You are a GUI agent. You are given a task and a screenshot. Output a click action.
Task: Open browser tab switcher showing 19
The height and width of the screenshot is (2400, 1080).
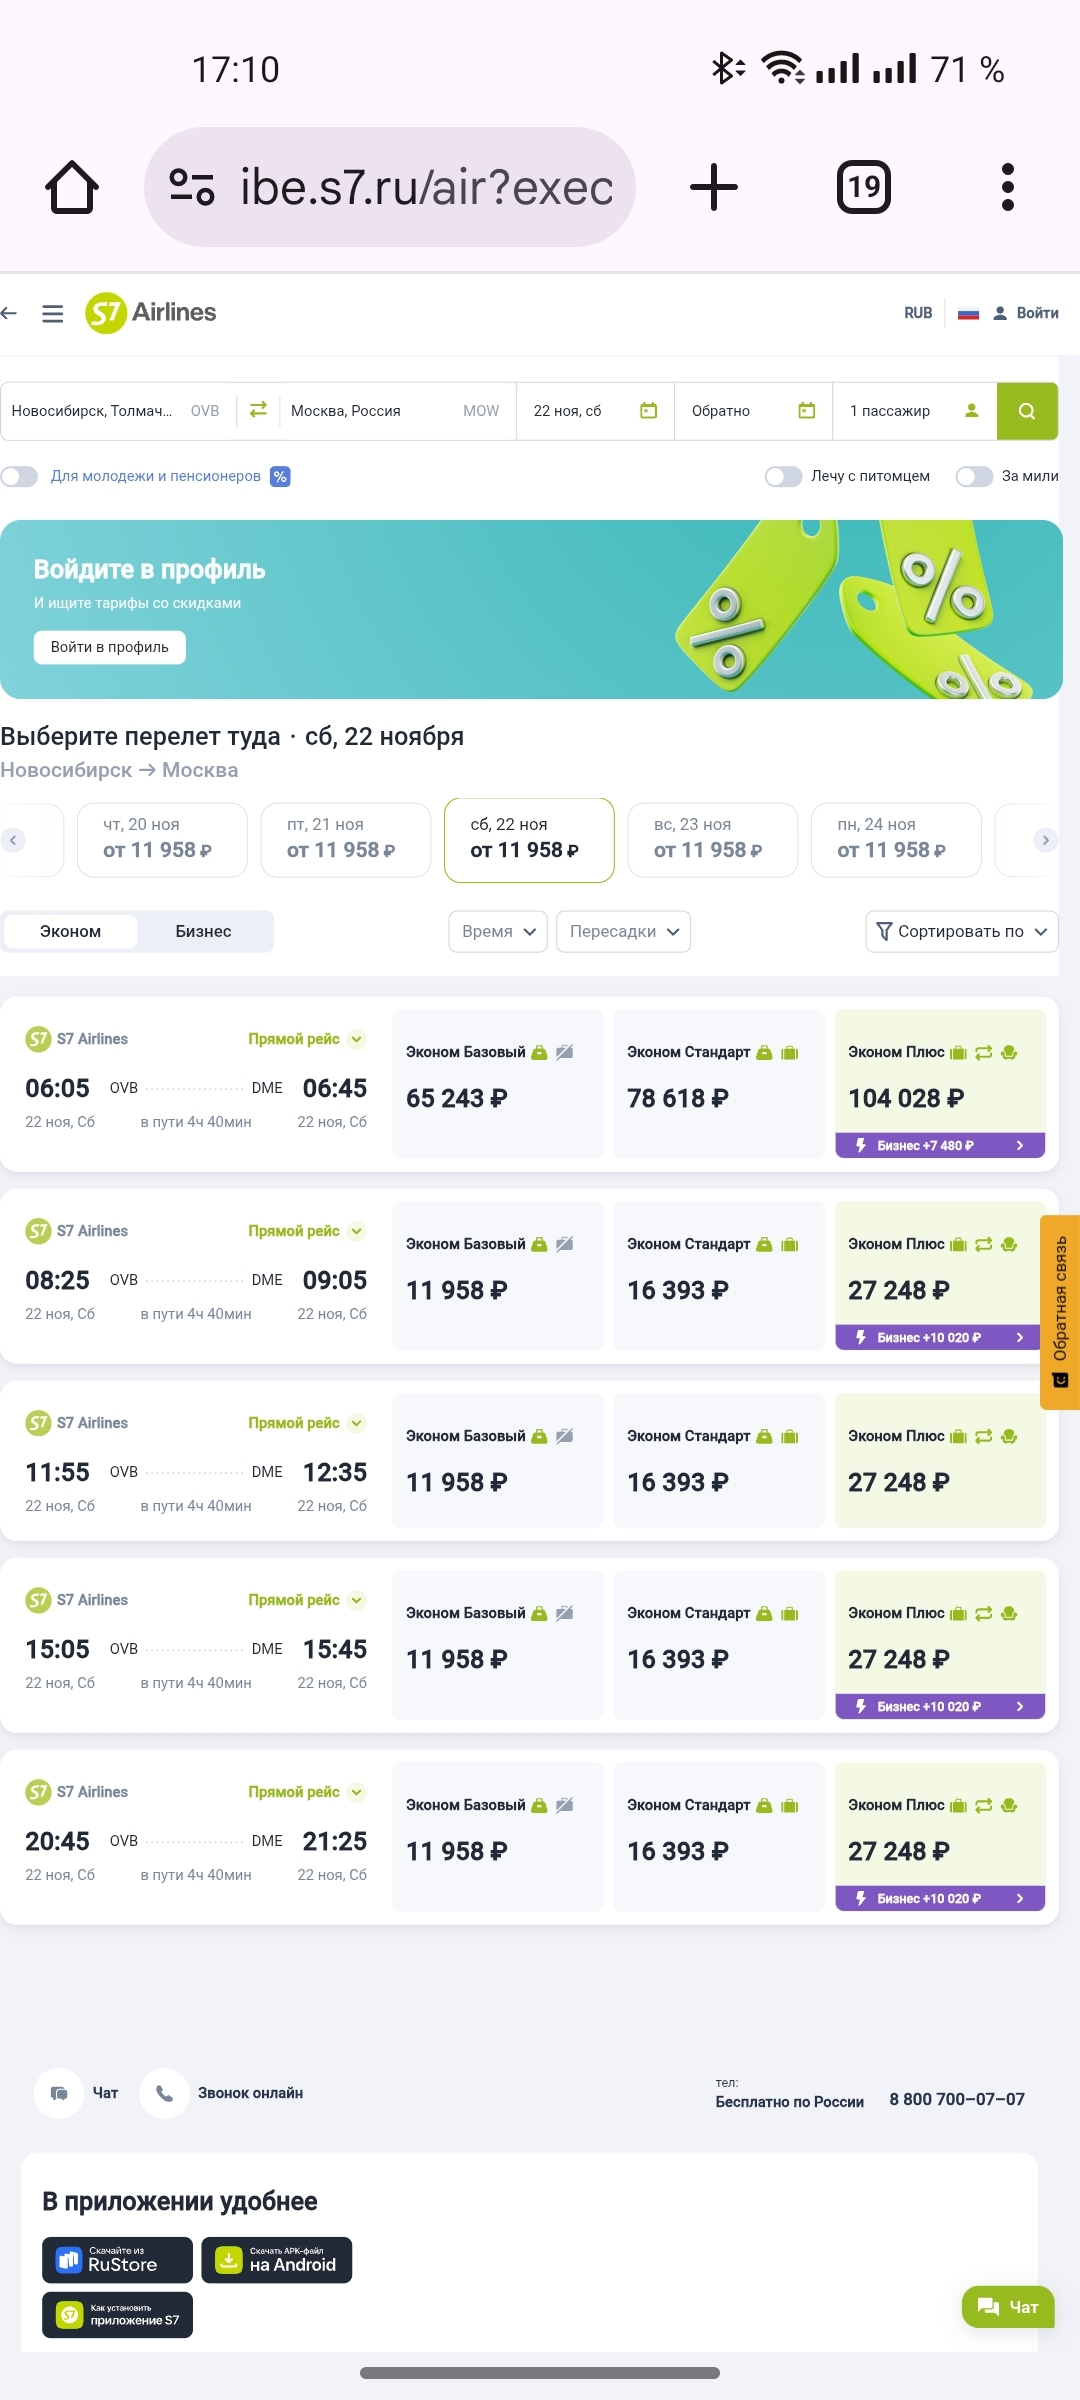pyautogui.click(x=863, y=187)
